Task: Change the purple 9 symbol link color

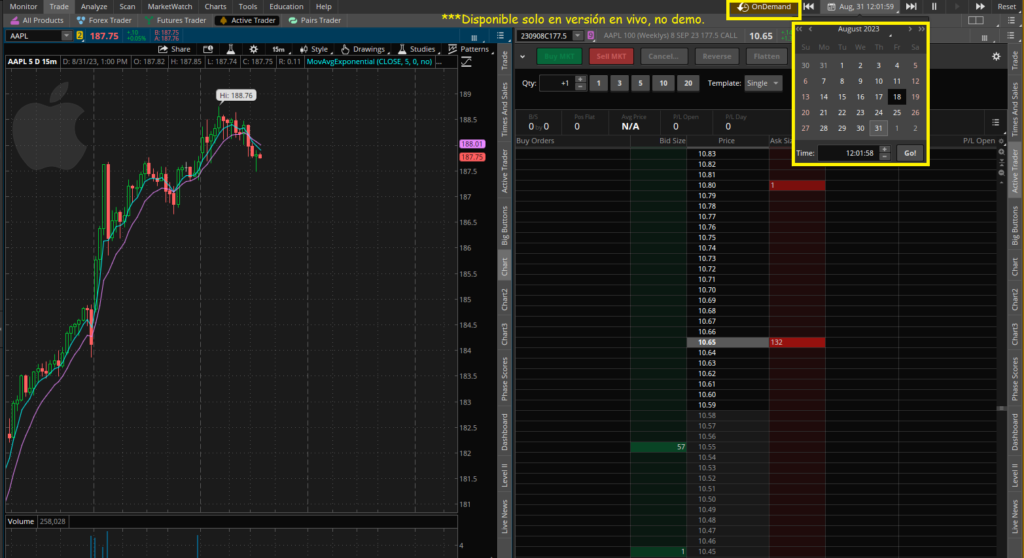Action: (x=590, y=36)
